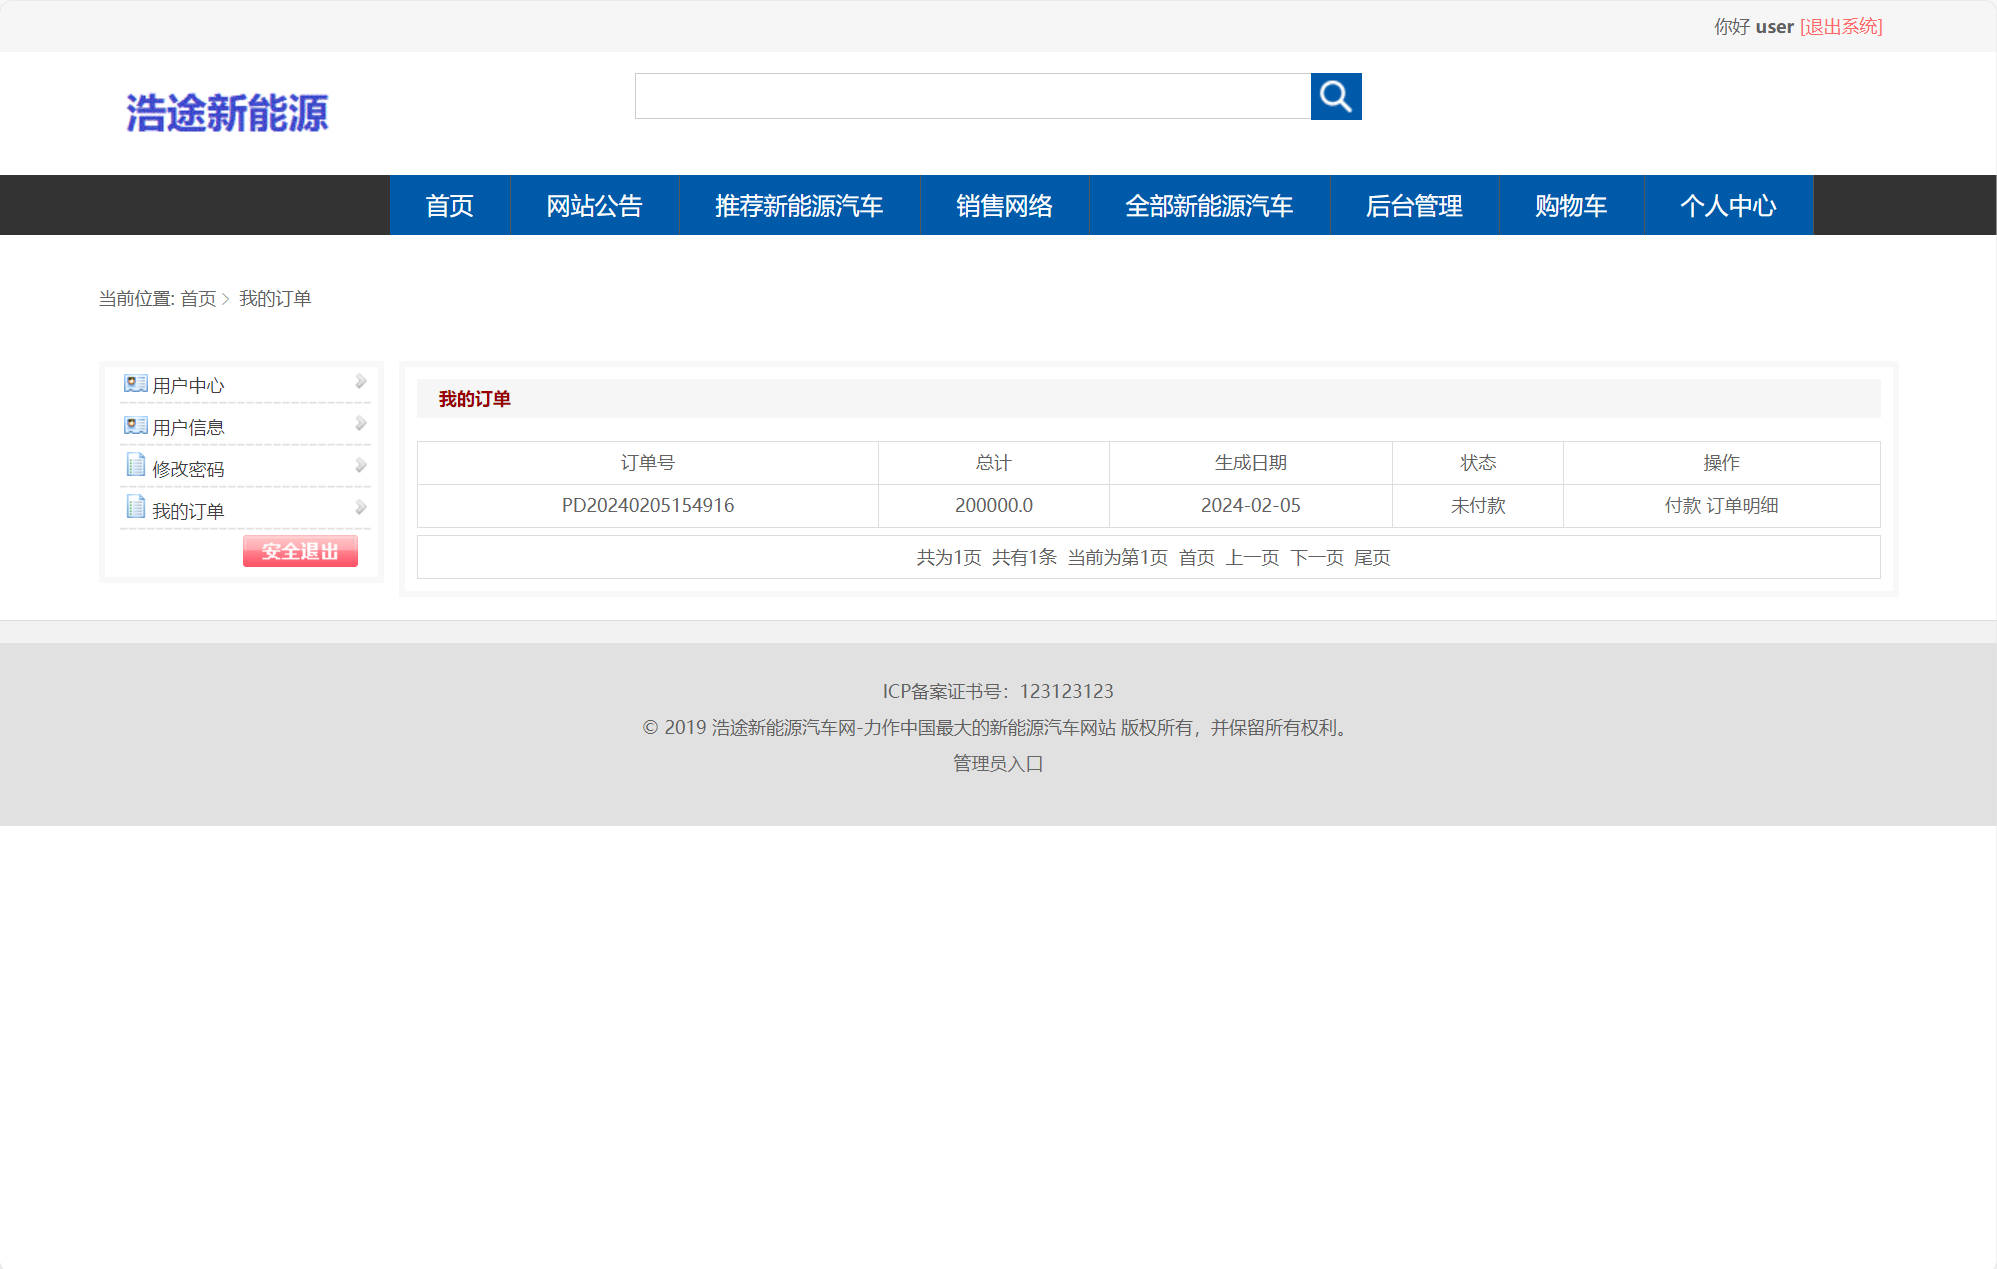Click the 用户中心 sidebar icon
The height and width of the screenshot is (1269, 1997).
135,383
